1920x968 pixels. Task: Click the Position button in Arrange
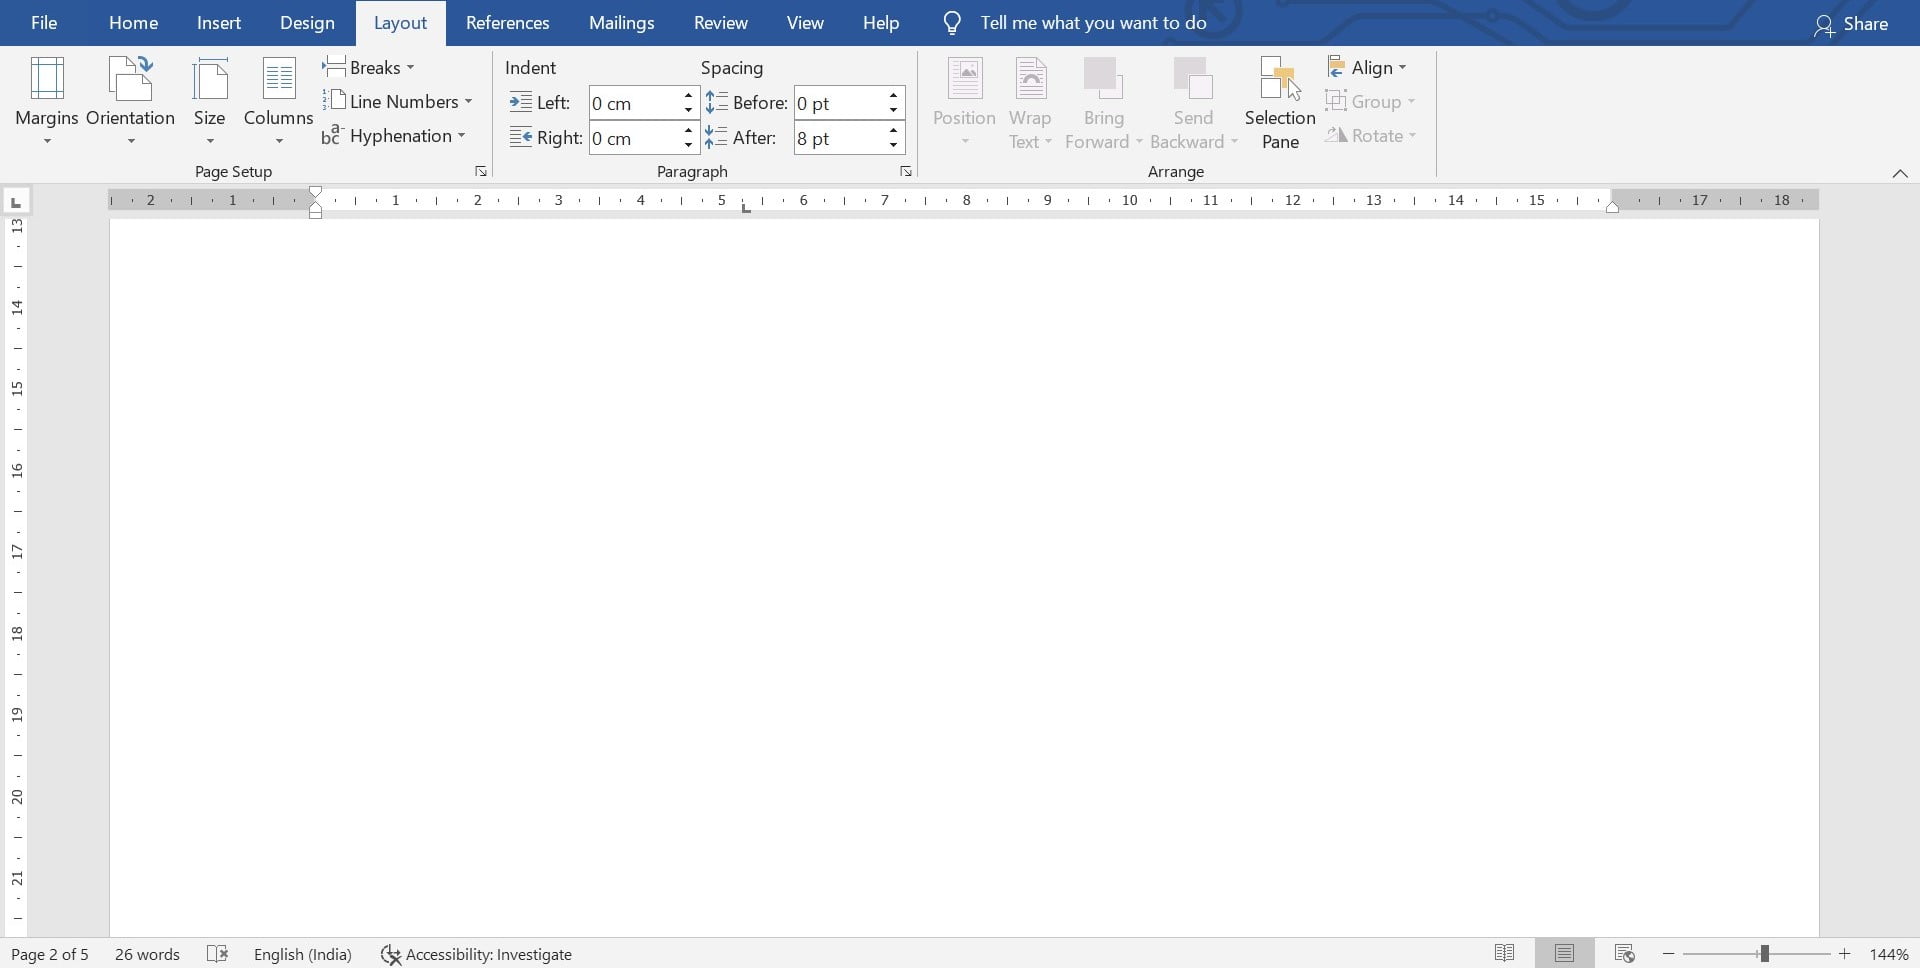(964, 101)
